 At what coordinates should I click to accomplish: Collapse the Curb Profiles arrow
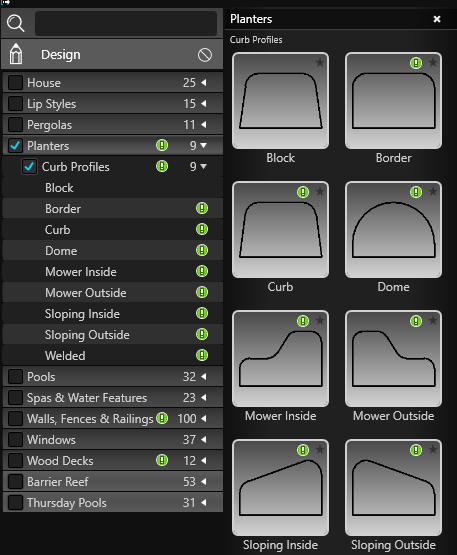(x=204, y=166)
